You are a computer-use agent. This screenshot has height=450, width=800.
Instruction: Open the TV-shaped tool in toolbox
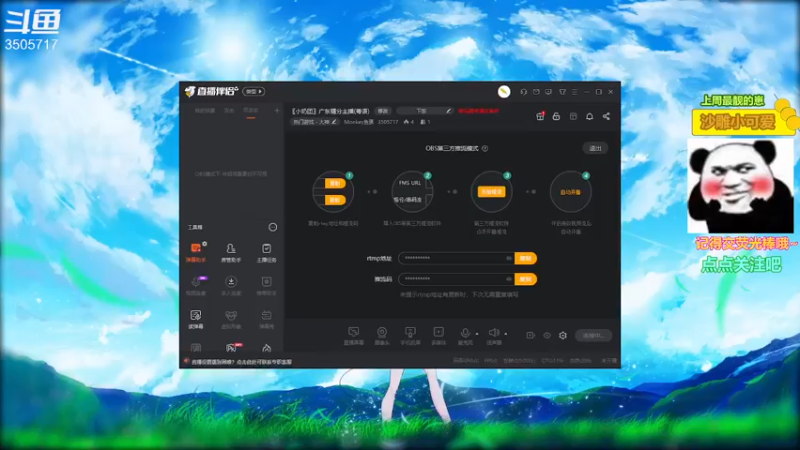[x=266, y=319]
